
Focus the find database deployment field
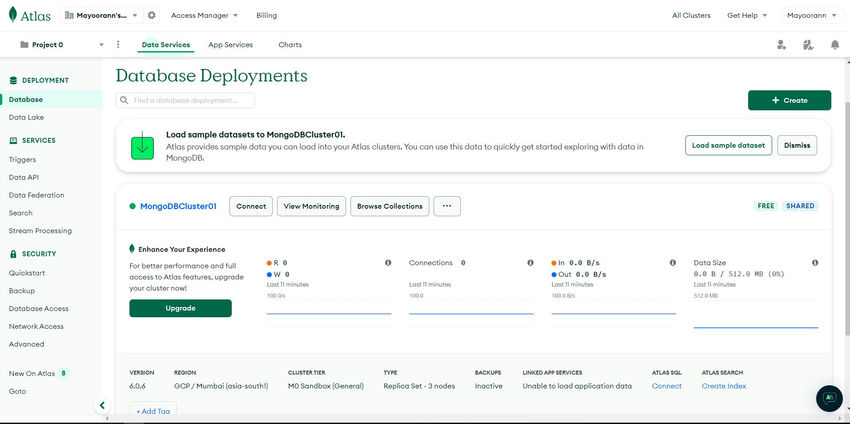185,100
